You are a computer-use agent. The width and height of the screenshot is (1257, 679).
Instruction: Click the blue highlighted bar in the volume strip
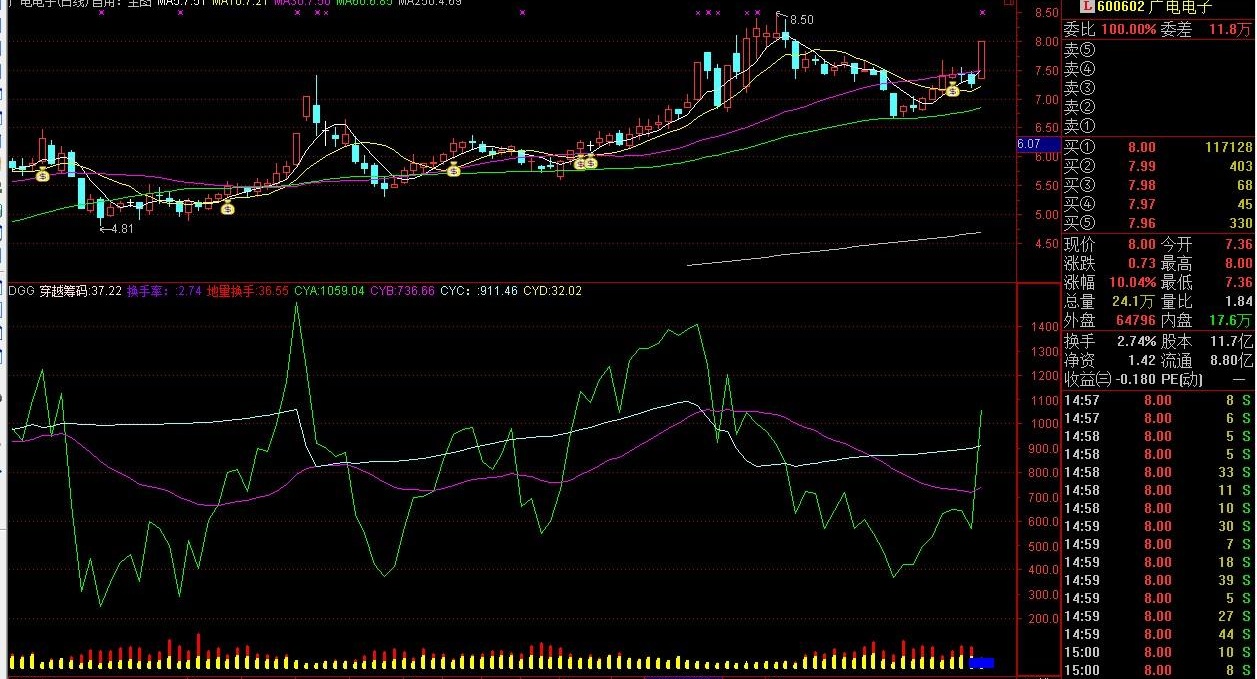pyautogui.click(x=982, y=662)
